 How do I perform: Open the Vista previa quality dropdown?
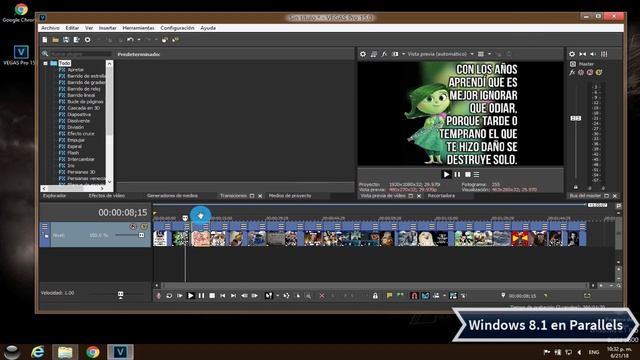coord(472,54)
